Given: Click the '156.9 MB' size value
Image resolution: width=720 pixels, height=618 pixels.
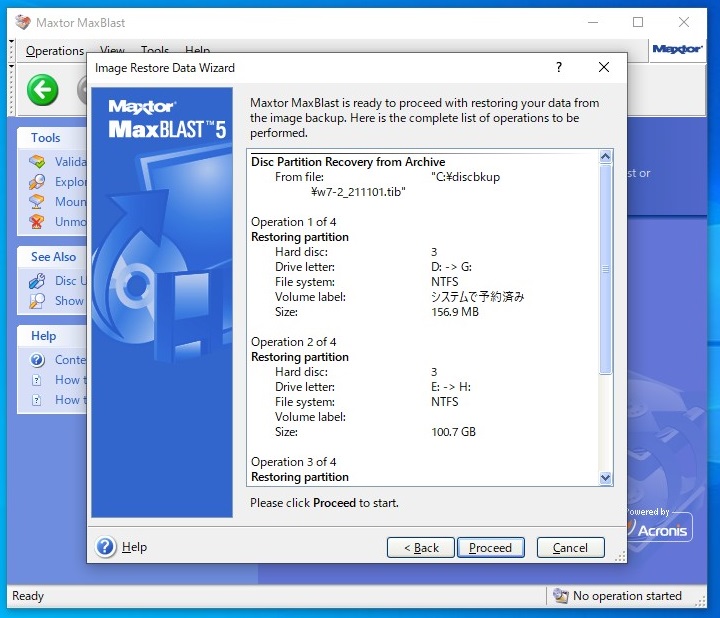Looking at the screenshot, I should (x=455, y=312).
